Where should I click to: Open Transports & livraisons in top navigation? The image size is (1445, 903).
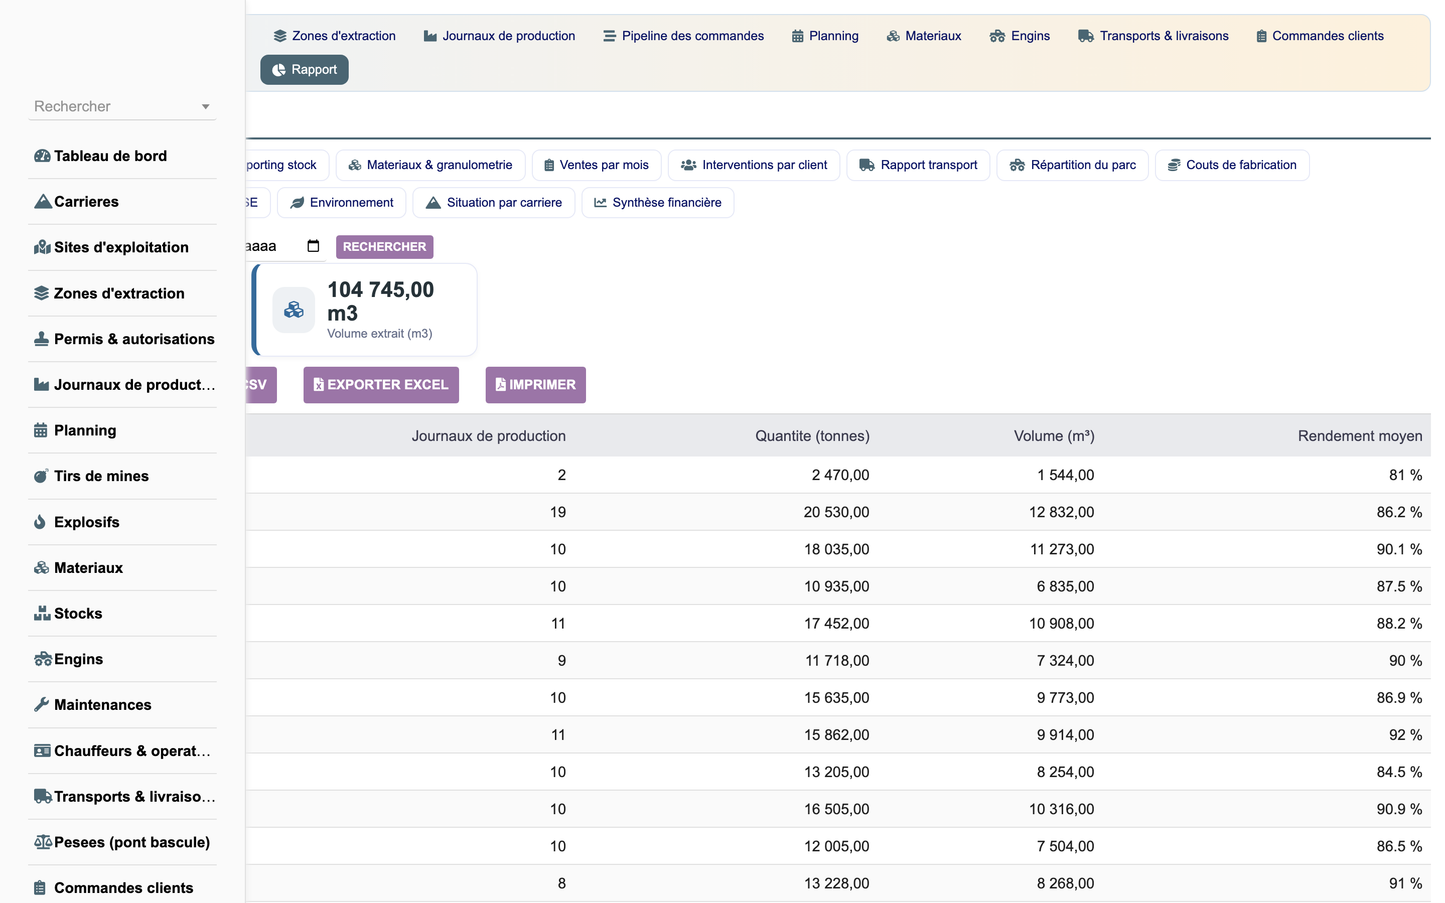pos(1153,36)
